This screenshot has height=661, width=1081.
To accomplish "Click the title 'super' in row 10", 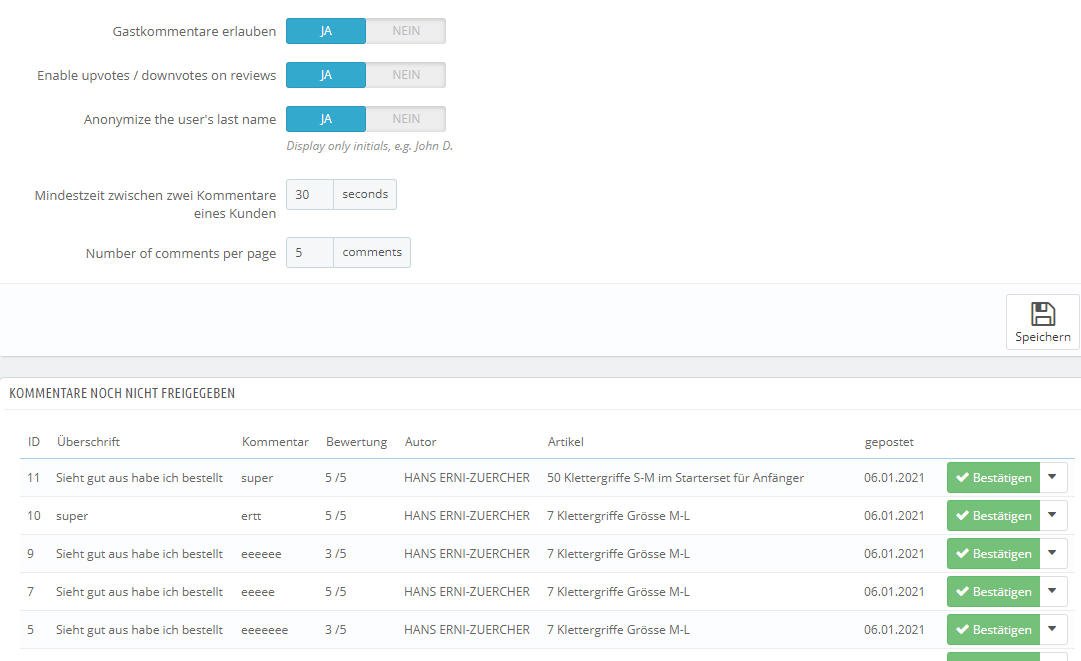I will coord(72,516).
